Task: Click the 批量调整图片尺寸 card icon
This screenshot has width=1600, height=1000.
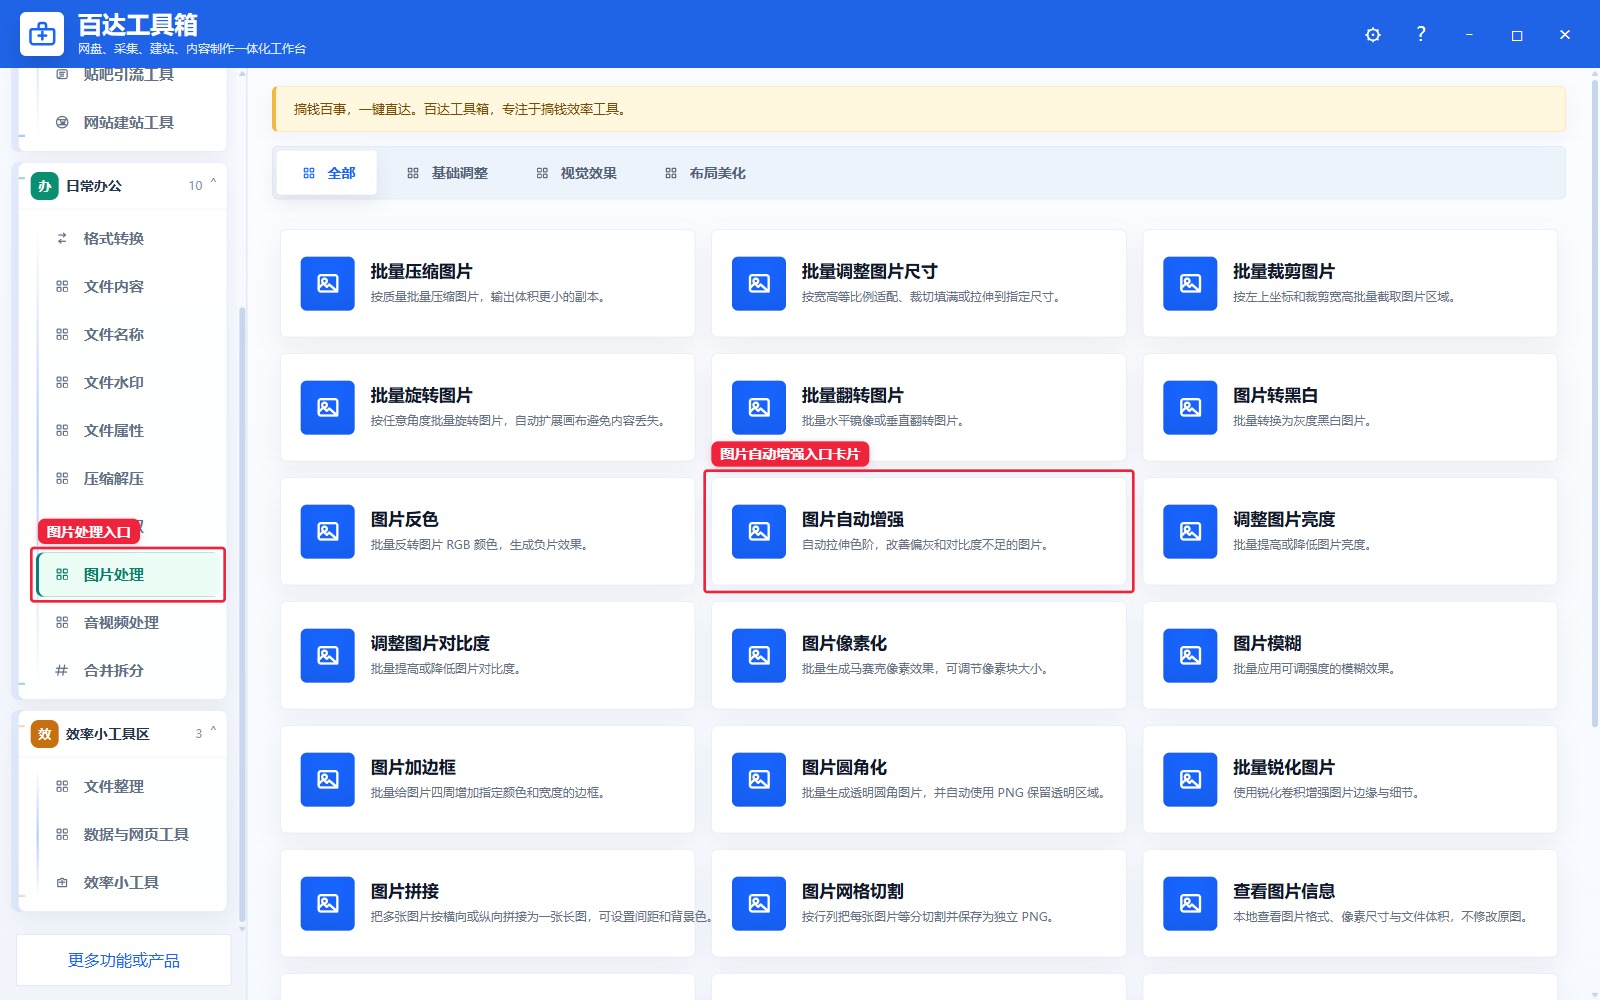Action: pos(759,284)
